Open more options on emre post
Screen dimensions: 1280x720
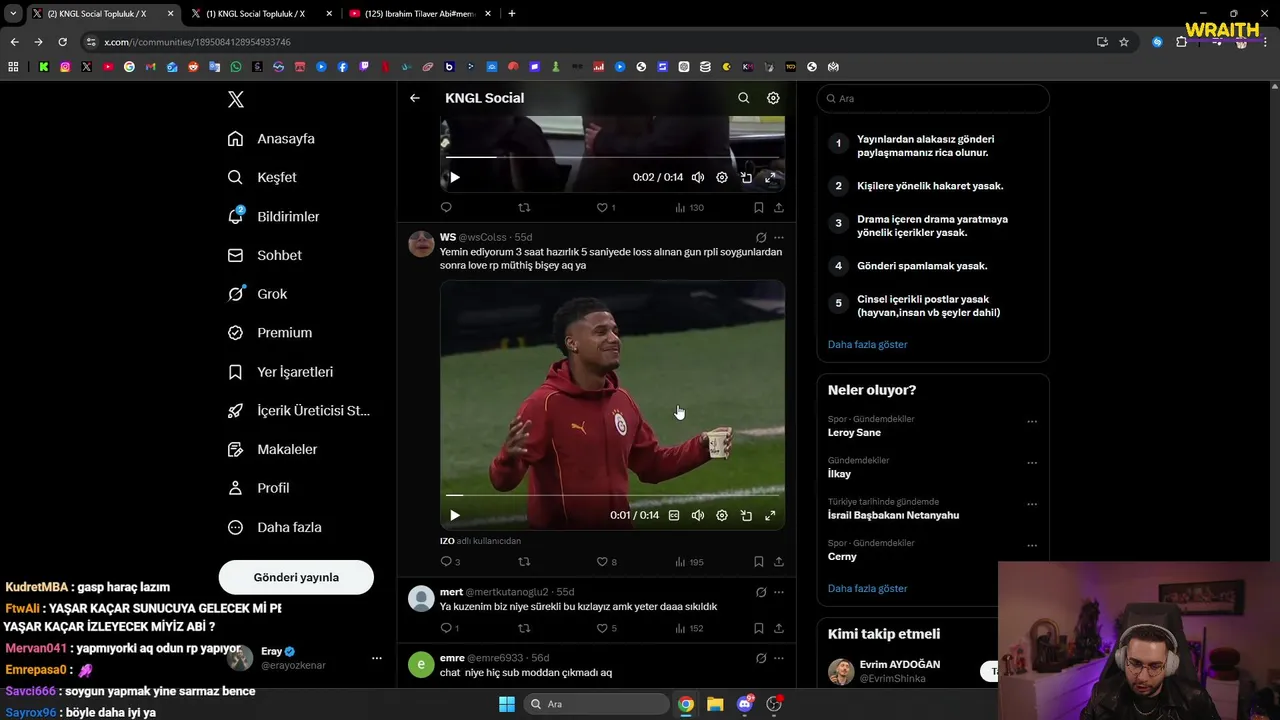(x=779, y=658)
